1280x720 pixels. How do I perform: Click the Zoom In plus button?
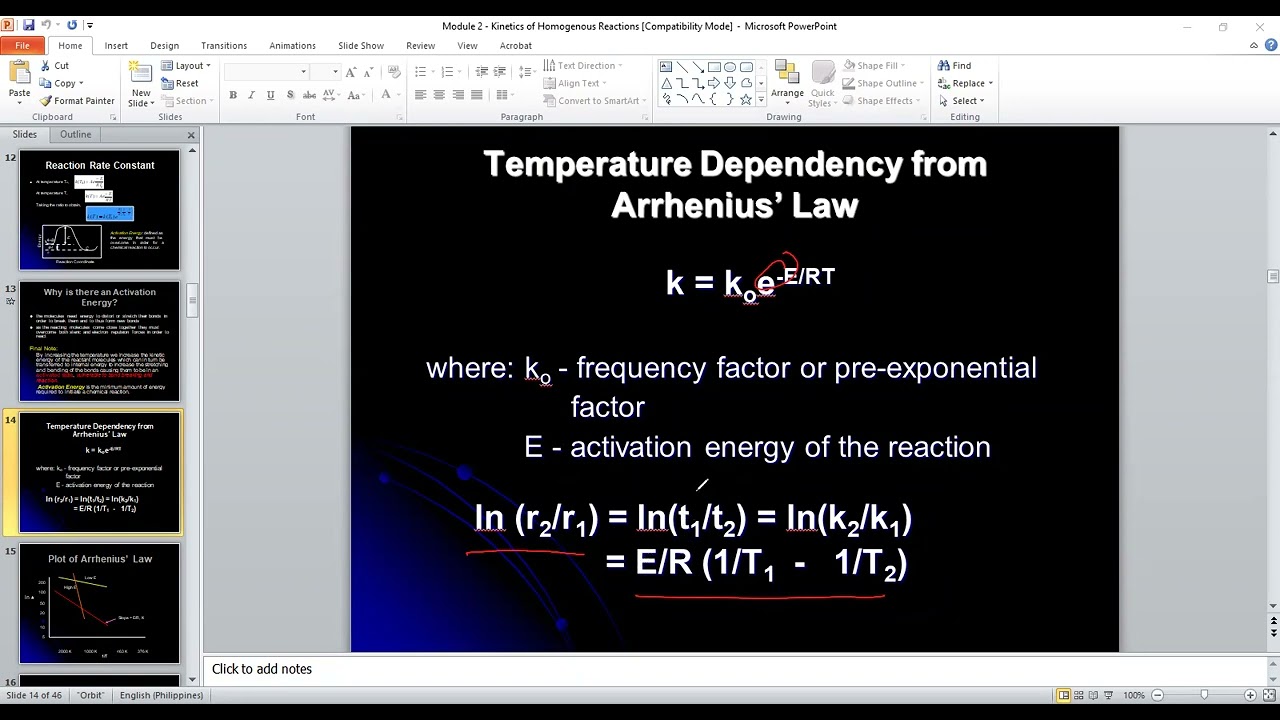coord(1250,695)
